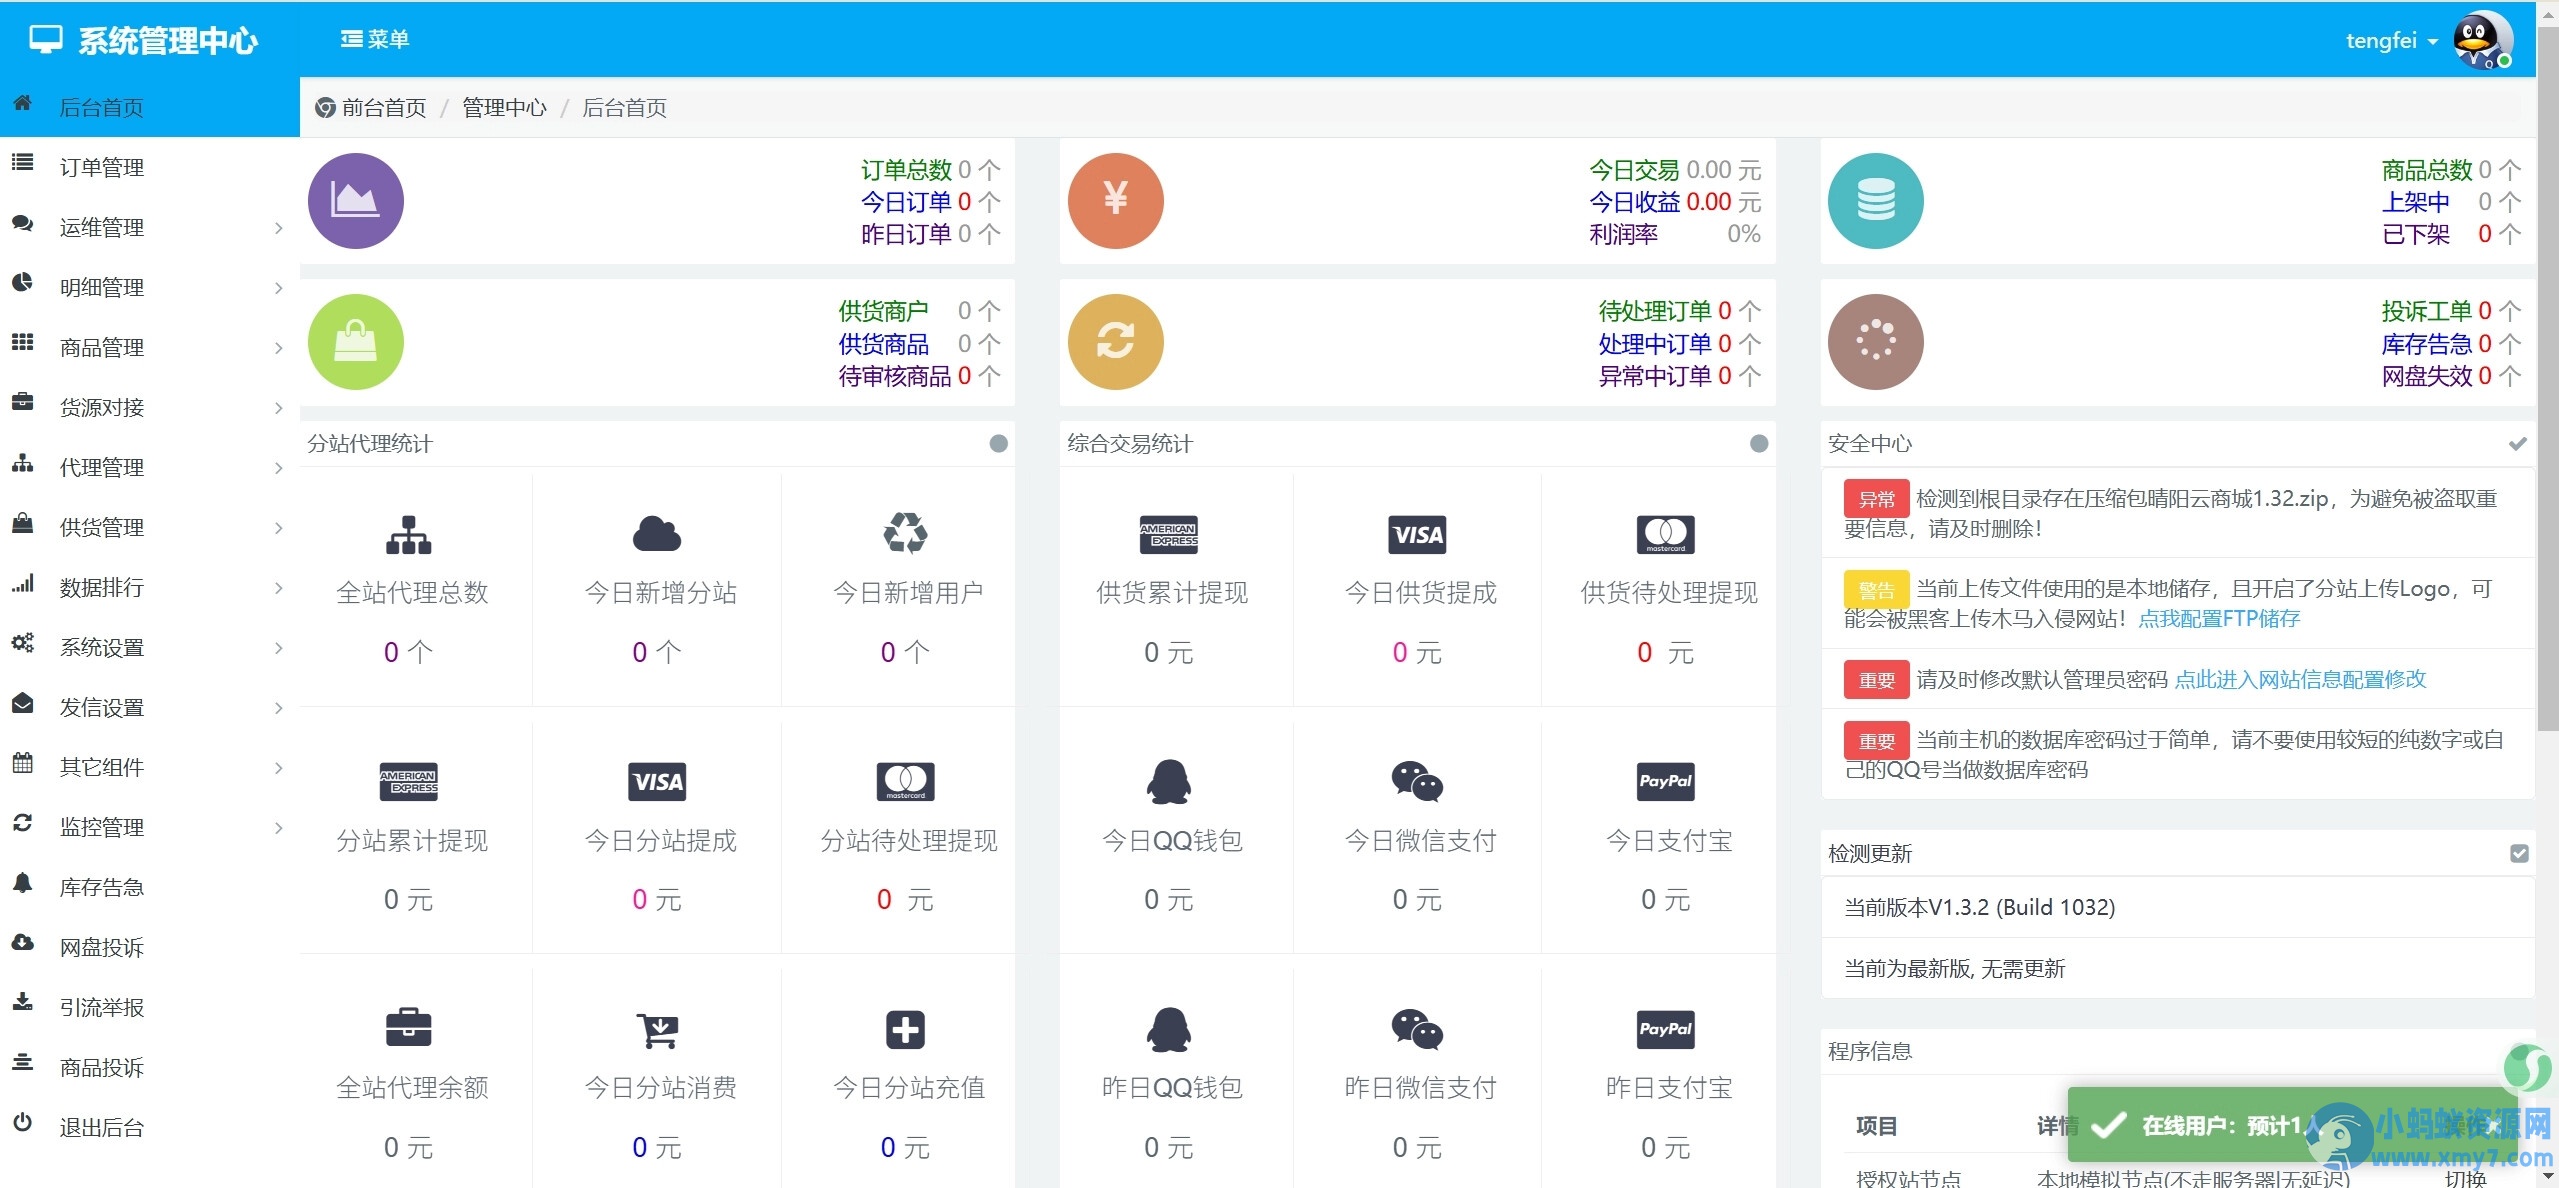Click the QQ penguin icon above 今日QQ钱包
Viewport: 2559px width, 1188px height.
pyautogui.click(x=1168, y=782)
